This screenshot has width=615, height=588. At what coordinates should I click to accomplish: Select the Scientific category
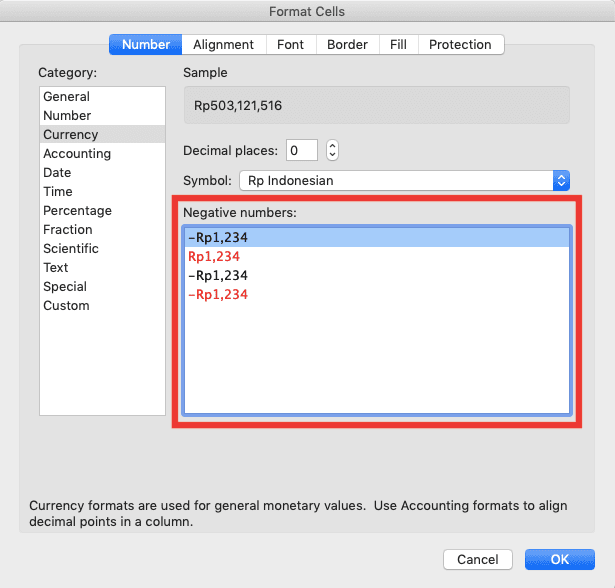pyautogui.click(x=102, y=248)
